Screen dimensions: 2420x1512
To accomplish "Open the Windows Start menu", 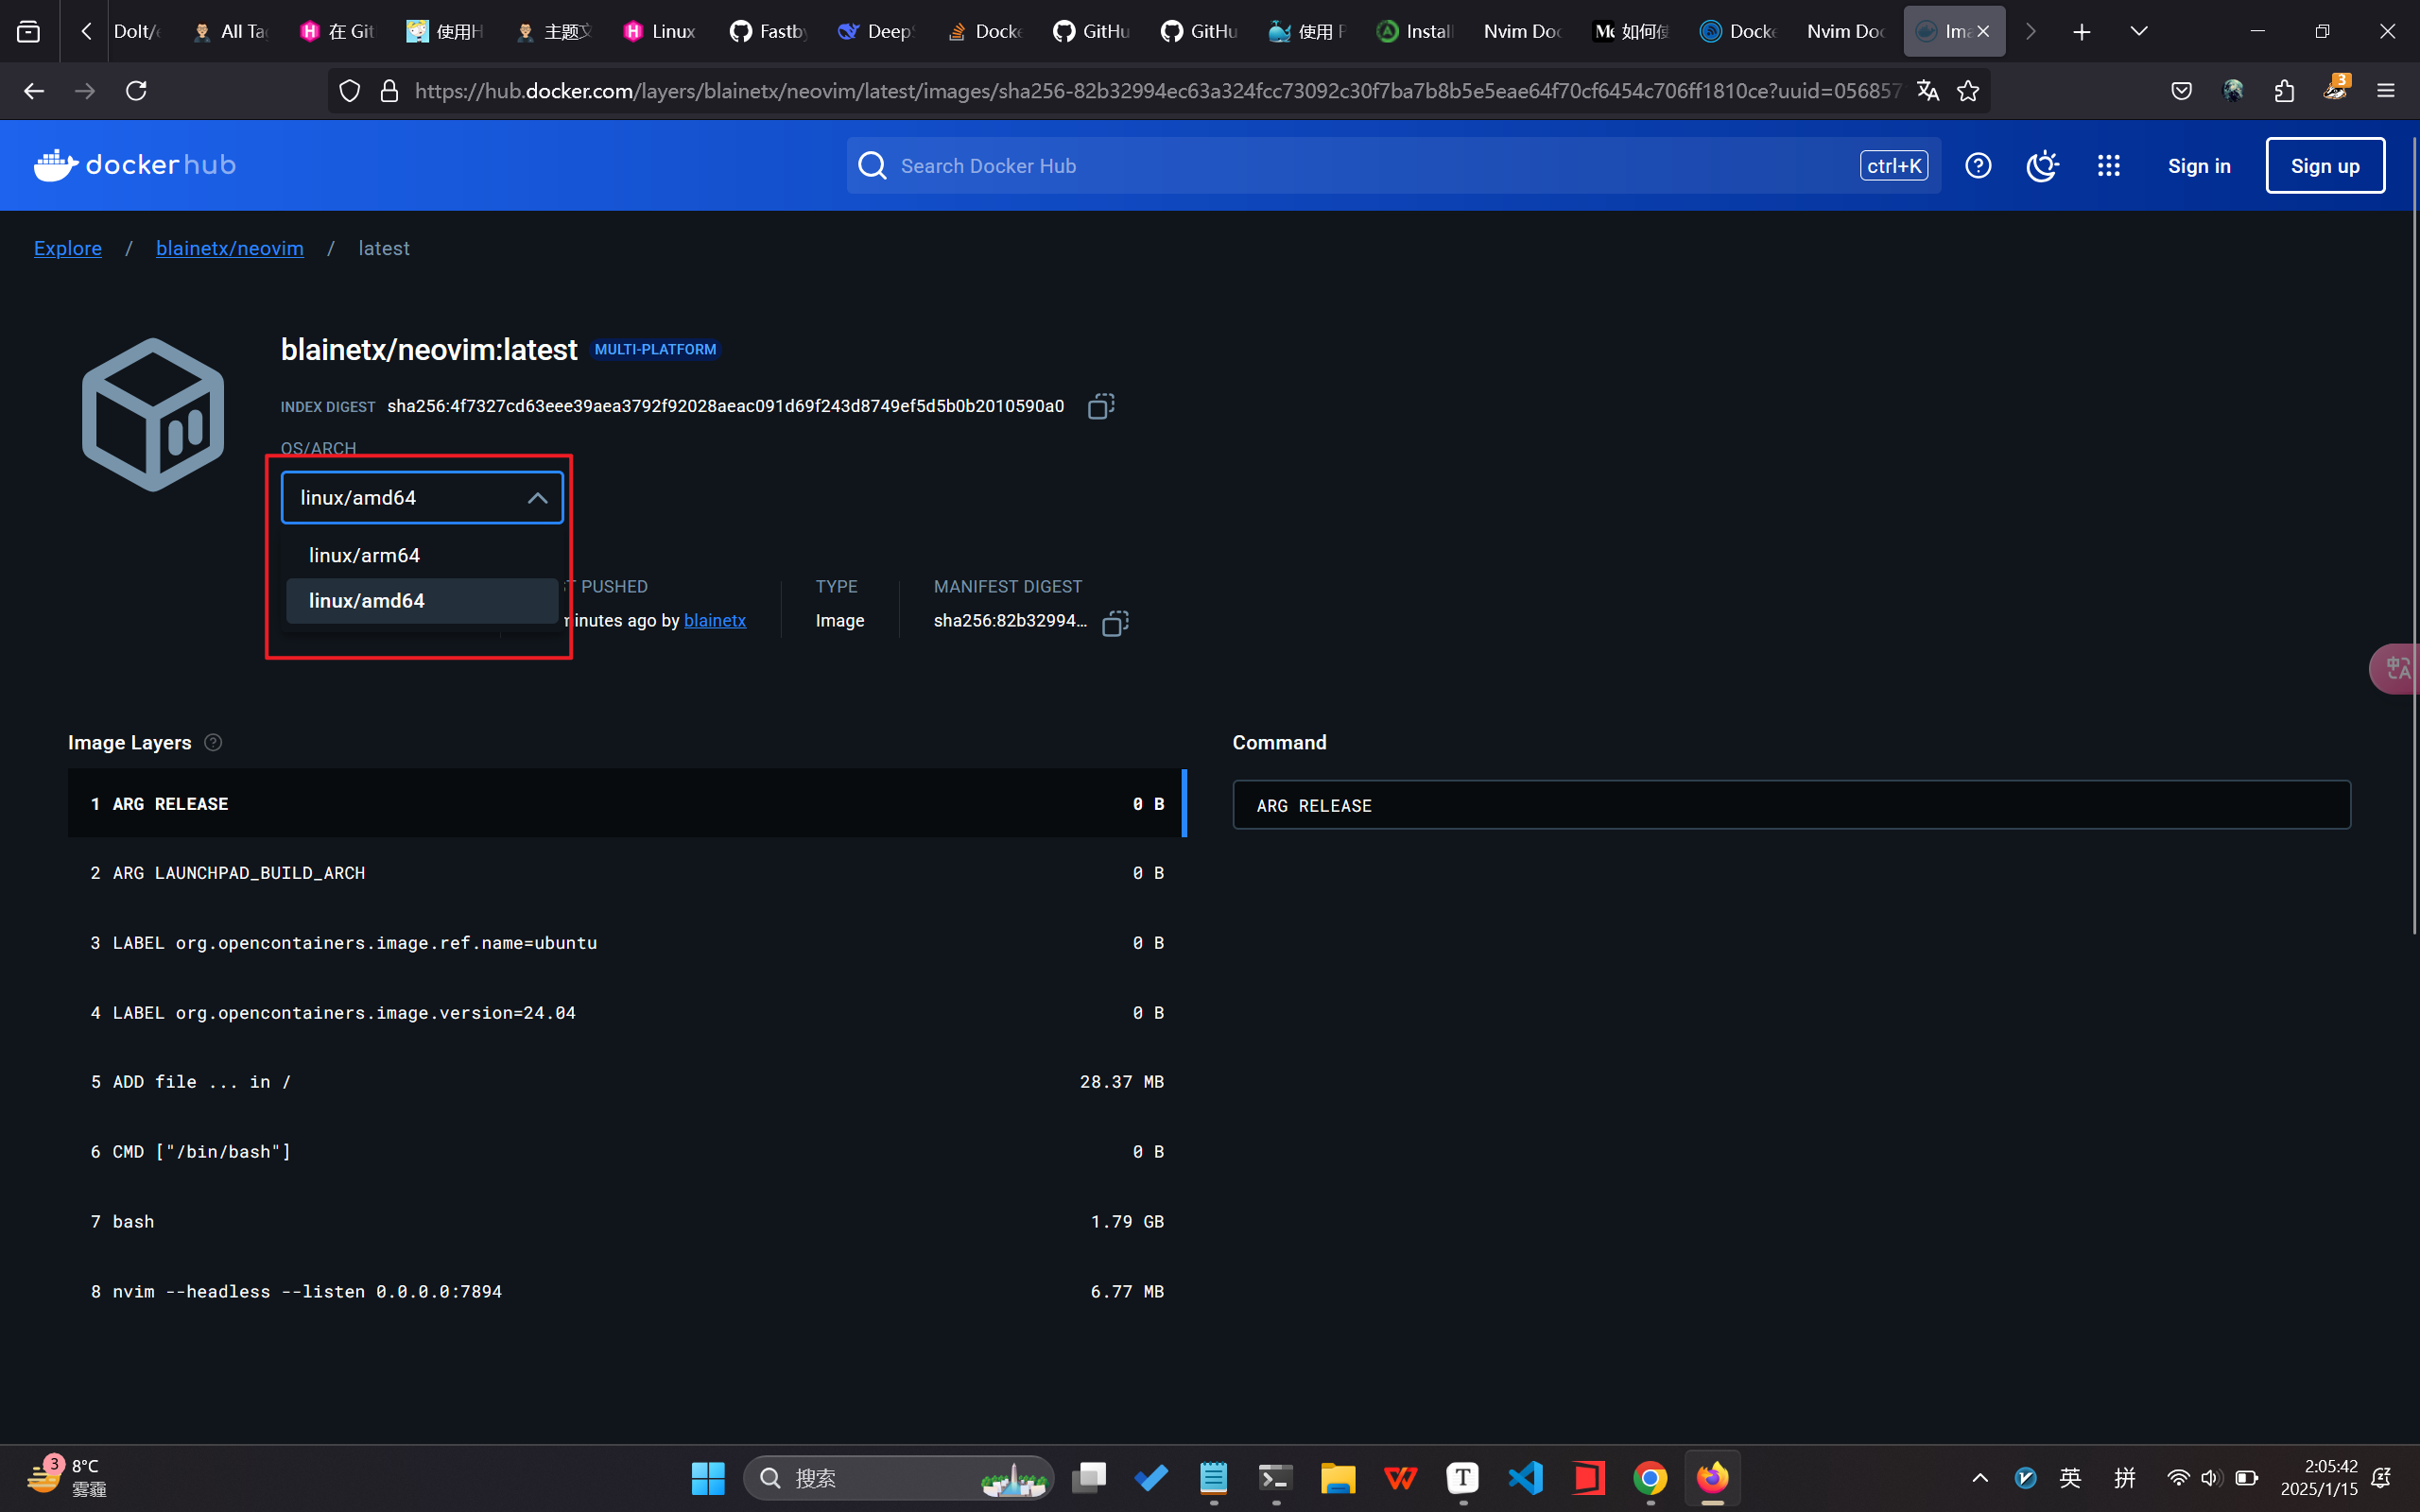I will (708, 1478).
